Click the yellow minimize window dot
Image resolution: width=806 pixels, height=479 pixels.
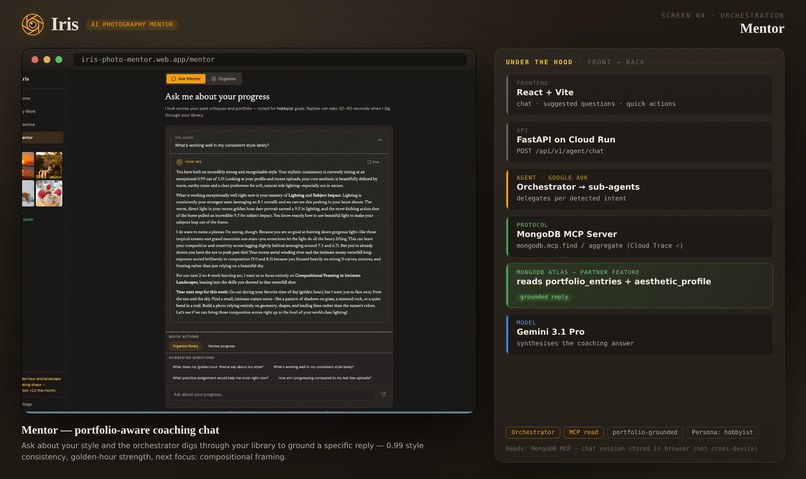coord(47,60)
